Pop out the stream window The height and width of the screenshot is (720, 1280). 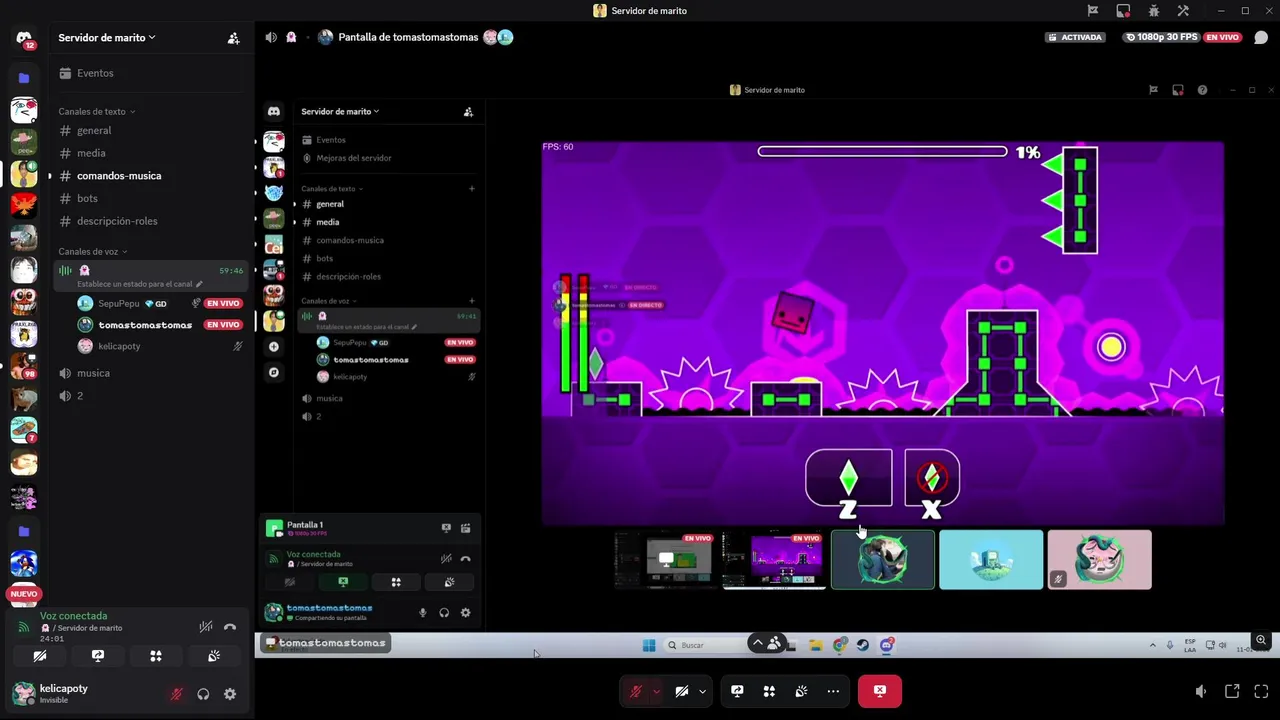(1232, 691)
